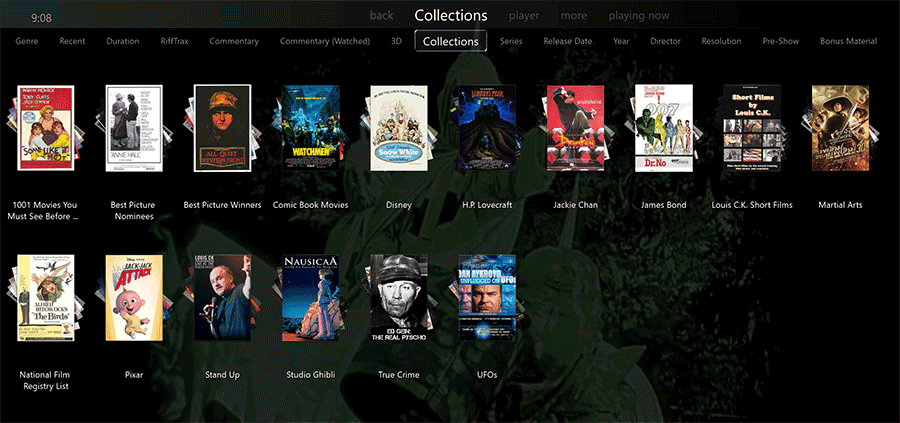Select the Year tab
The width and height of the screenshot is (900, 423).
621,41
